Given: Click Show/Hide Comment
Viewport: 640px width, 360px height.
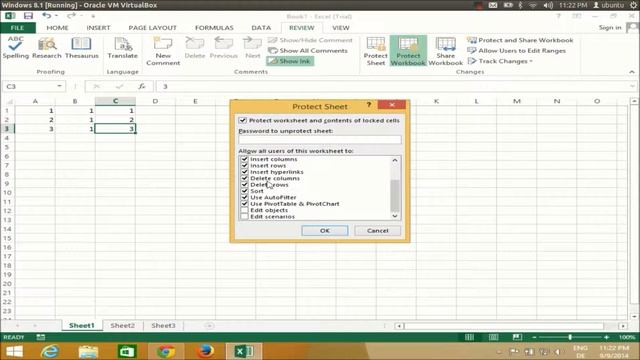Looking at the screenshot, I should [310, 40].
